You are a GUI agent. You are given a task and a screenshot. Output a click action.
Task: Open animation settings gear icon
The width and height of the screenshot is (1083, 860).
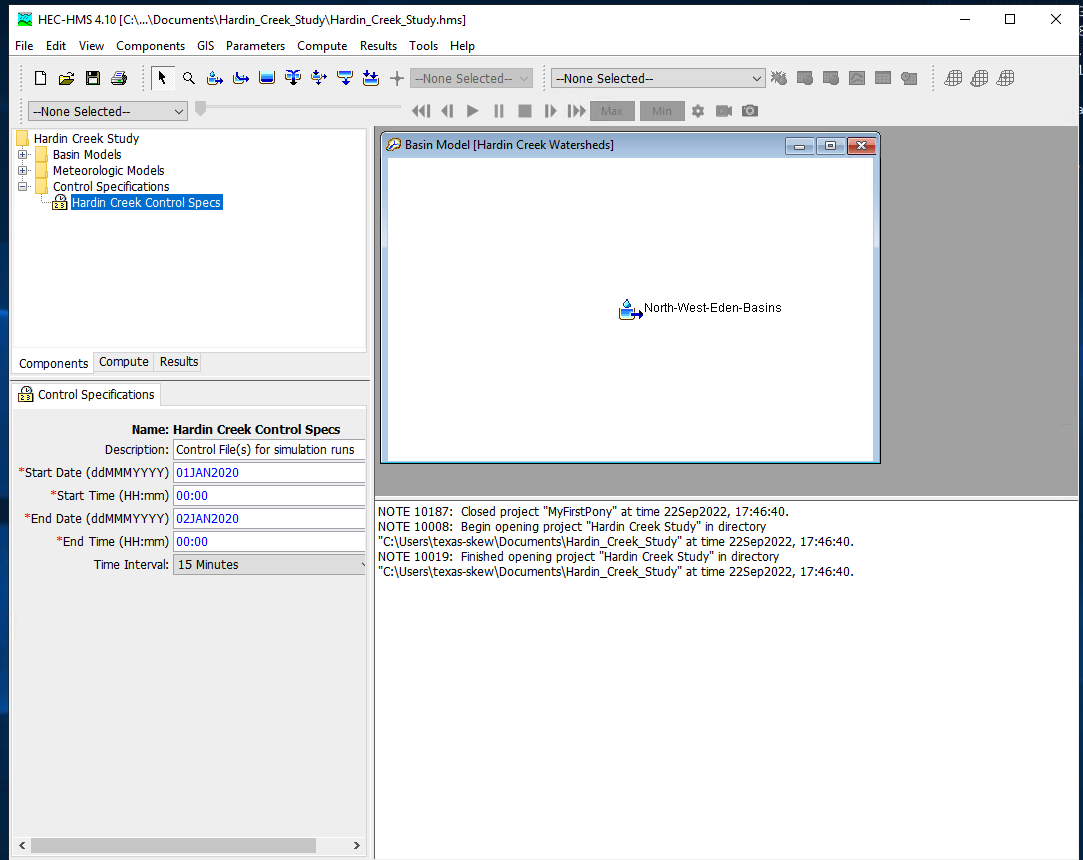pyautogui.click(x=698, y=111)
